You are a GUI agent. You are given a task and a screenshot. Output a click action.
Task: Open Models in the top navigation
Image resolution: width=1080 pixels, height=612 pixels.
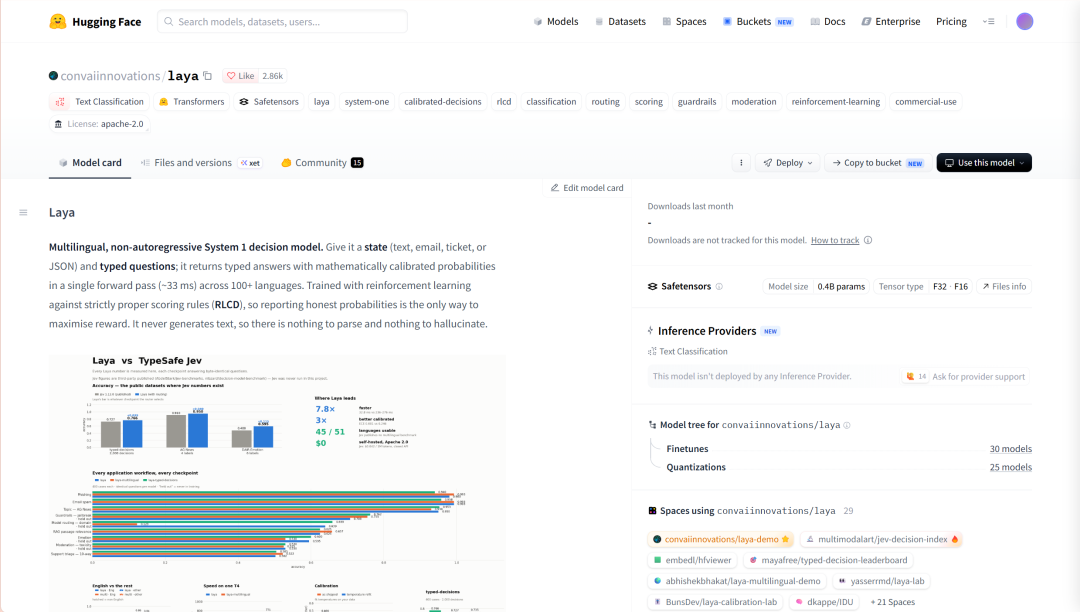(556, 21)
